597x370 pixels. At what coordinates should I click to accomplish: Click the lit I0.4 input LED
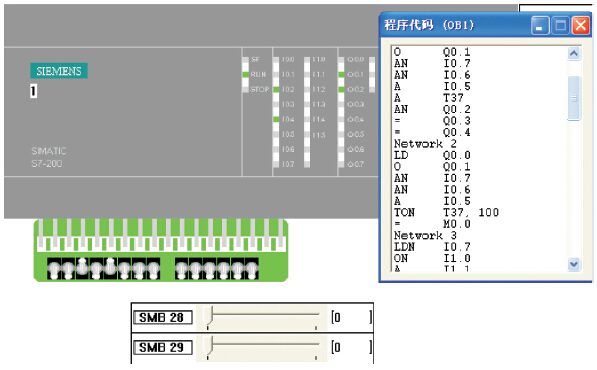[276, 119]
